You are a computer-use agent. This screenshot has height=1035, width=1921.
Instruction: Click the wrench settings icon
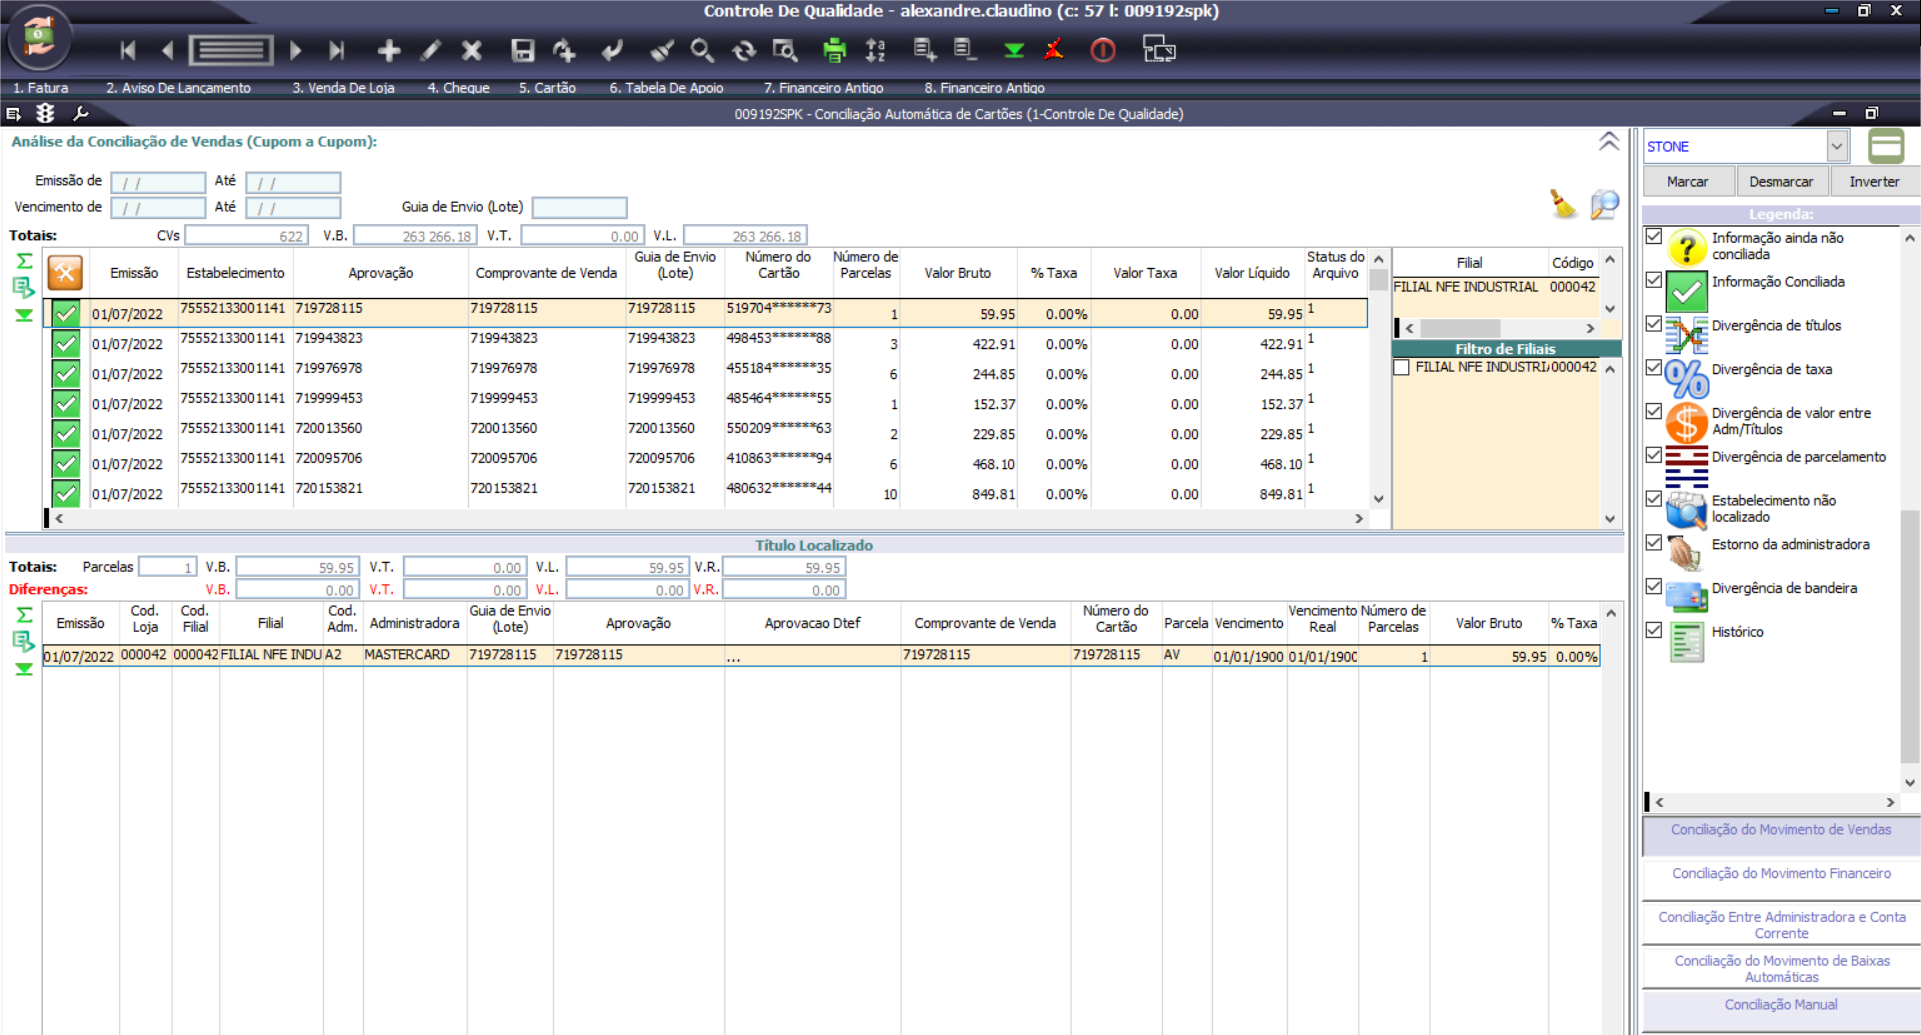81,114
